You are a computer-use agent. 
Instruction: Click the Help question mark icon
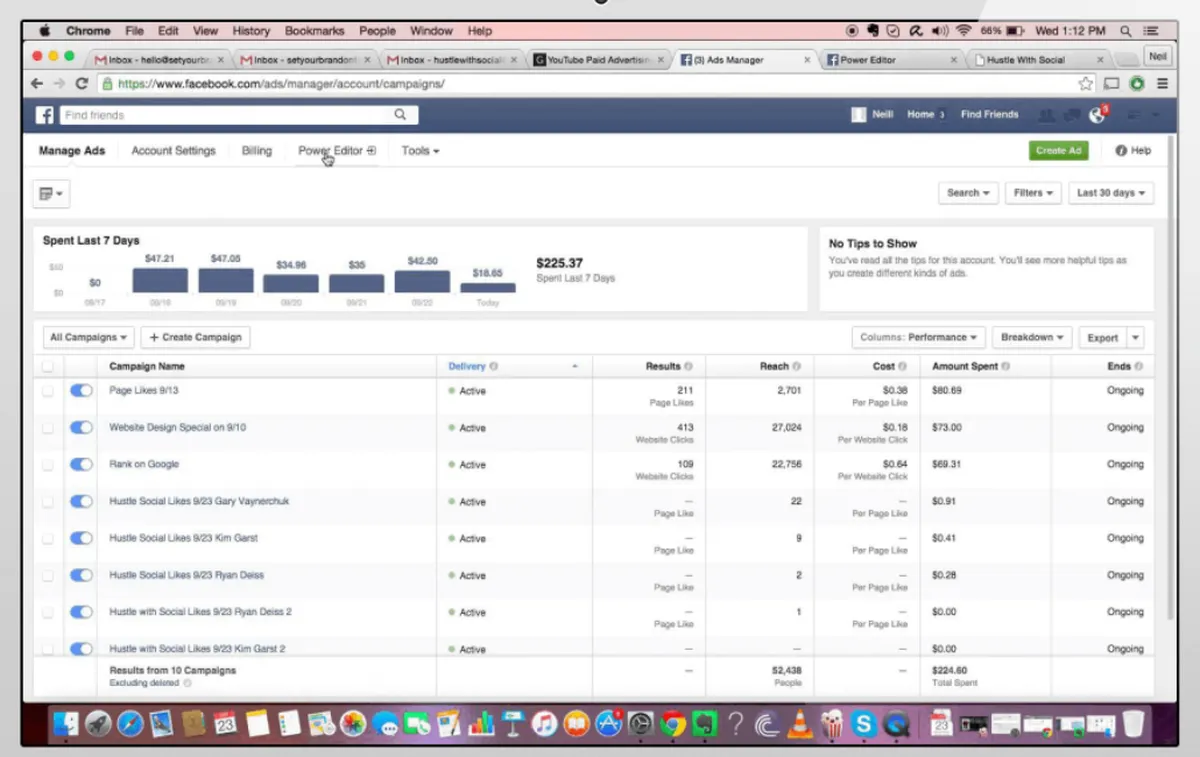1121,151
